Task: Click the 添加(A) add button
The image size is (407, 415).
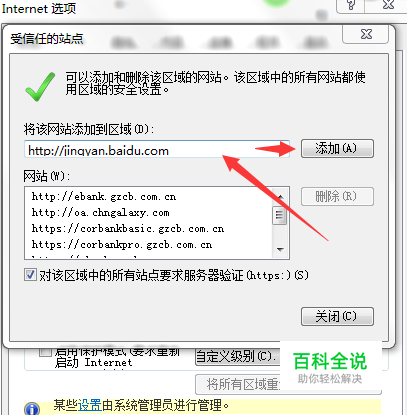Action: 337,148
